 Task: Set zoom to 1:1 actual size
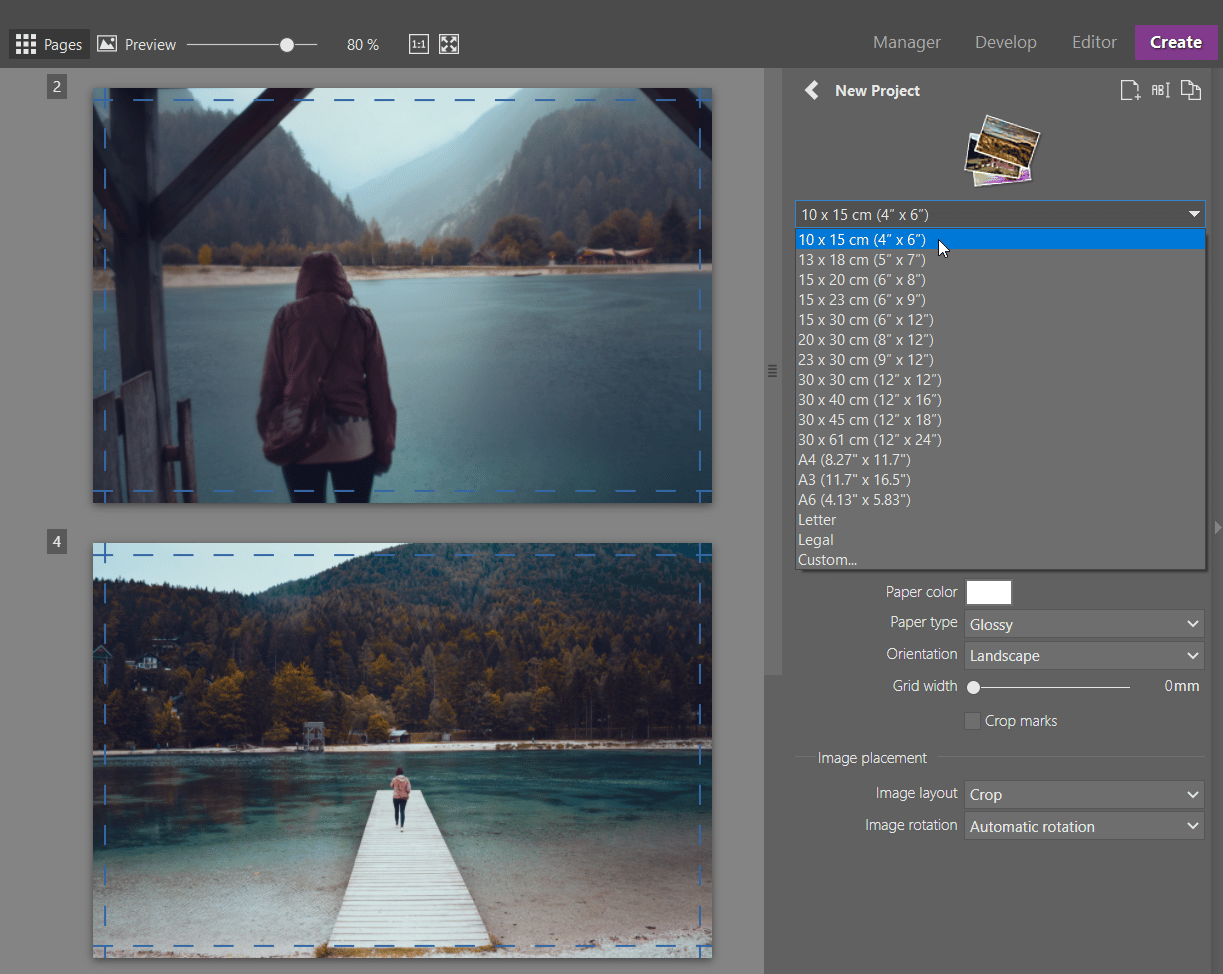tap(419, 44)
